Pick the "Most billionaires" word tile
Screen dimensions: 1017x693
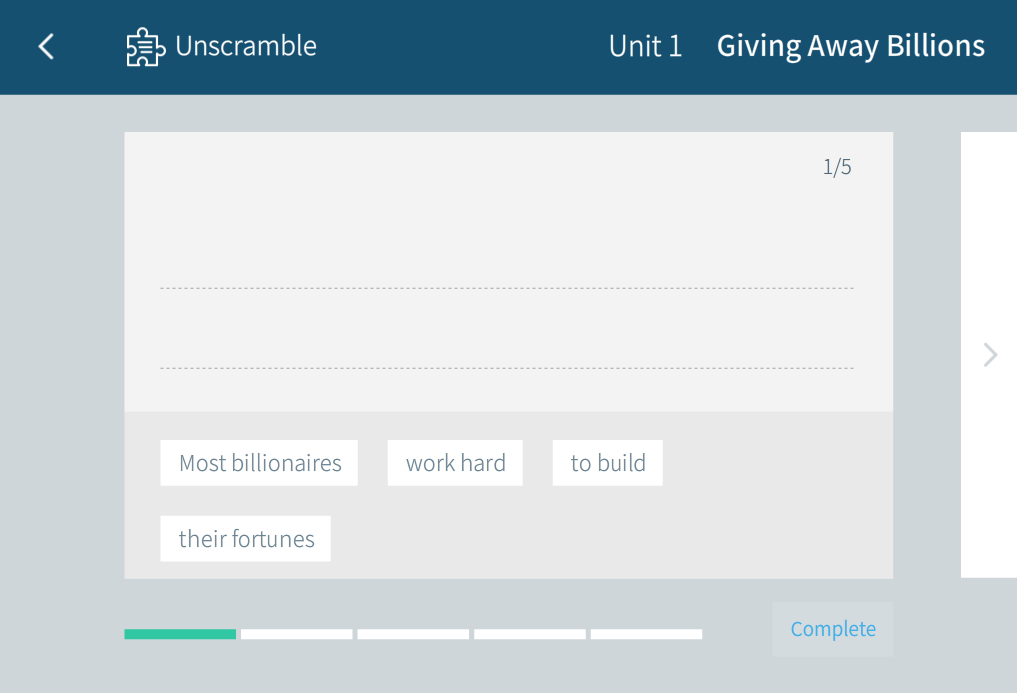coord(259,463)
